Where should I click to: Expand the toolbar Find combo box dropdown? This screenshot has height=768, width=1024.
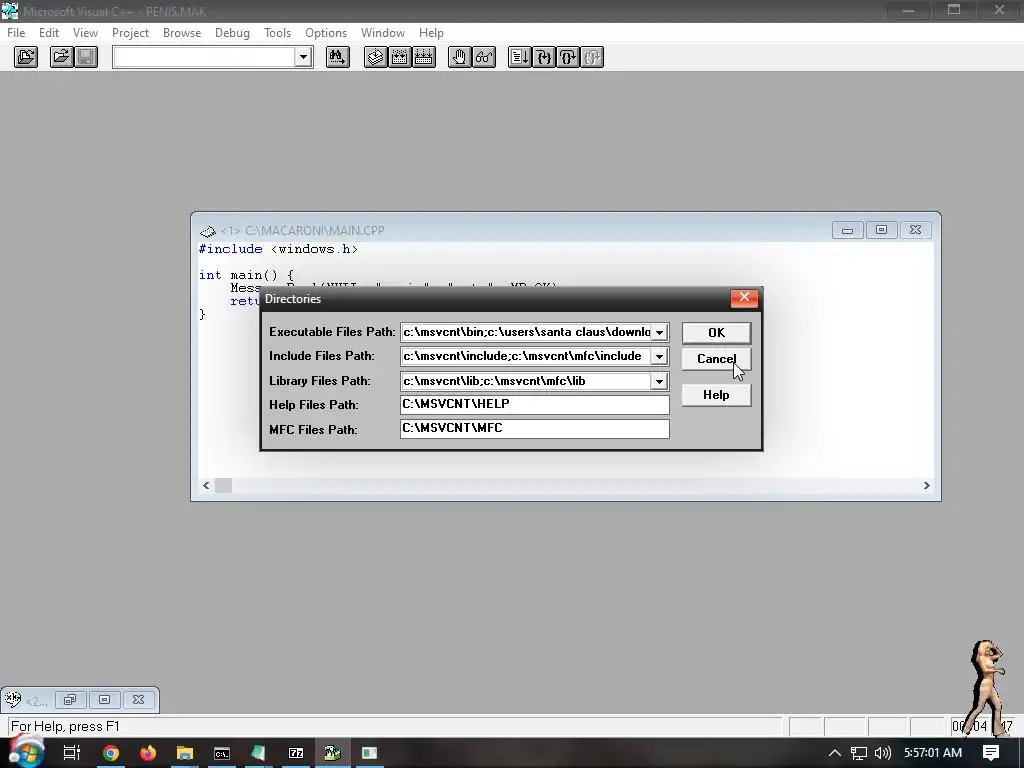tap(303, 57)
